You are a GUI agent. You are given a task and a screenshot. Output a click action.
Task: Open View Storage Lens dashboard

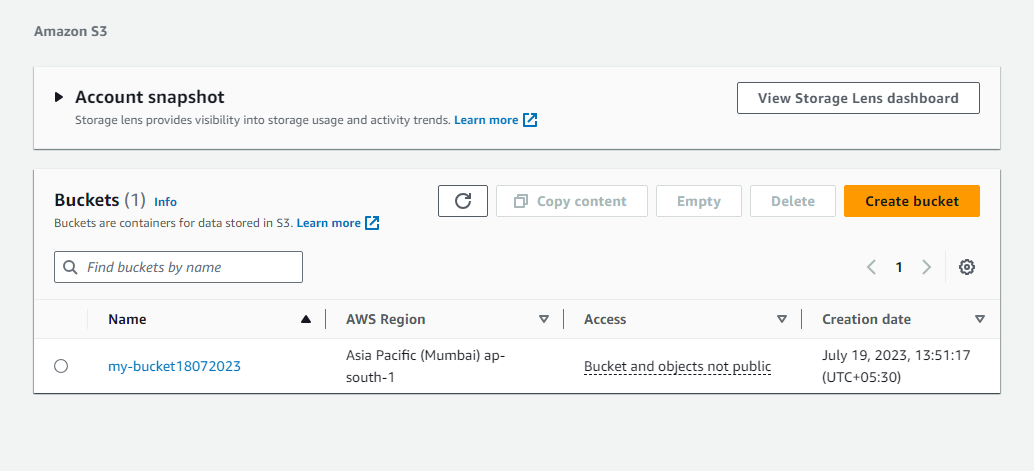858,98
